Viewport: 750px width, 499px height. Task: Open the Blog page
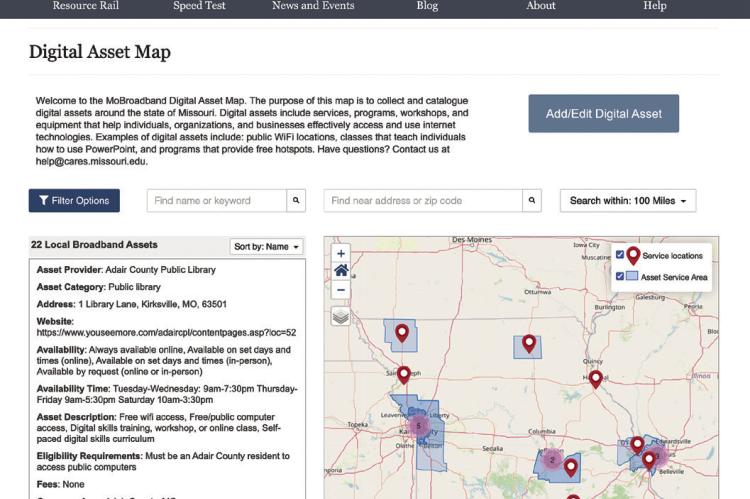pos(427,6)
